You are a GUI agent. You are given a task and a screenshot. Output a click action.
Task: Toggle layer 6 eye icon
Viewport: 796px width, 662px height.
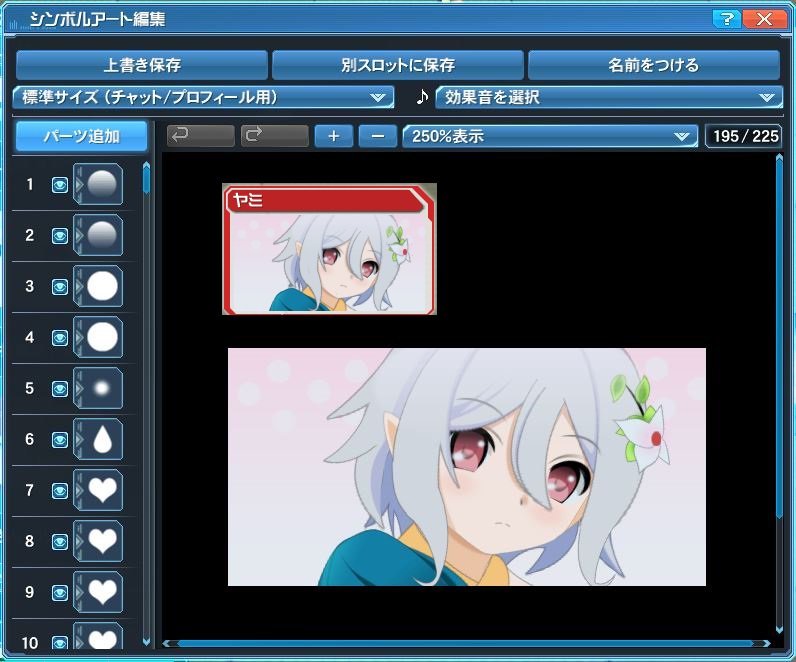click(60, 440)
